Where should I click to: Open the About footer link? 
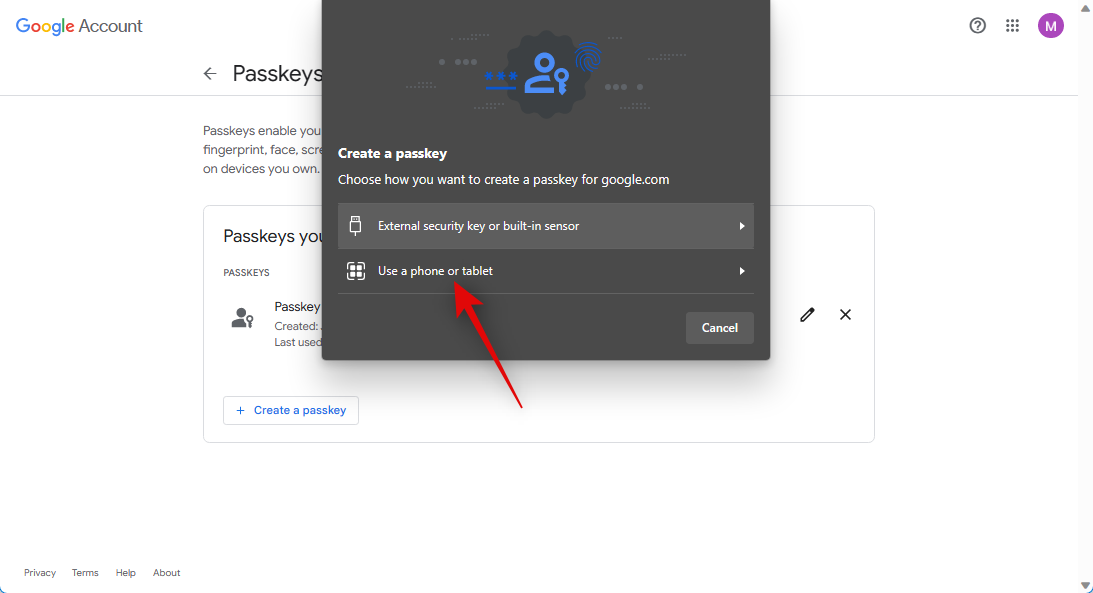[x=167, y=573]
